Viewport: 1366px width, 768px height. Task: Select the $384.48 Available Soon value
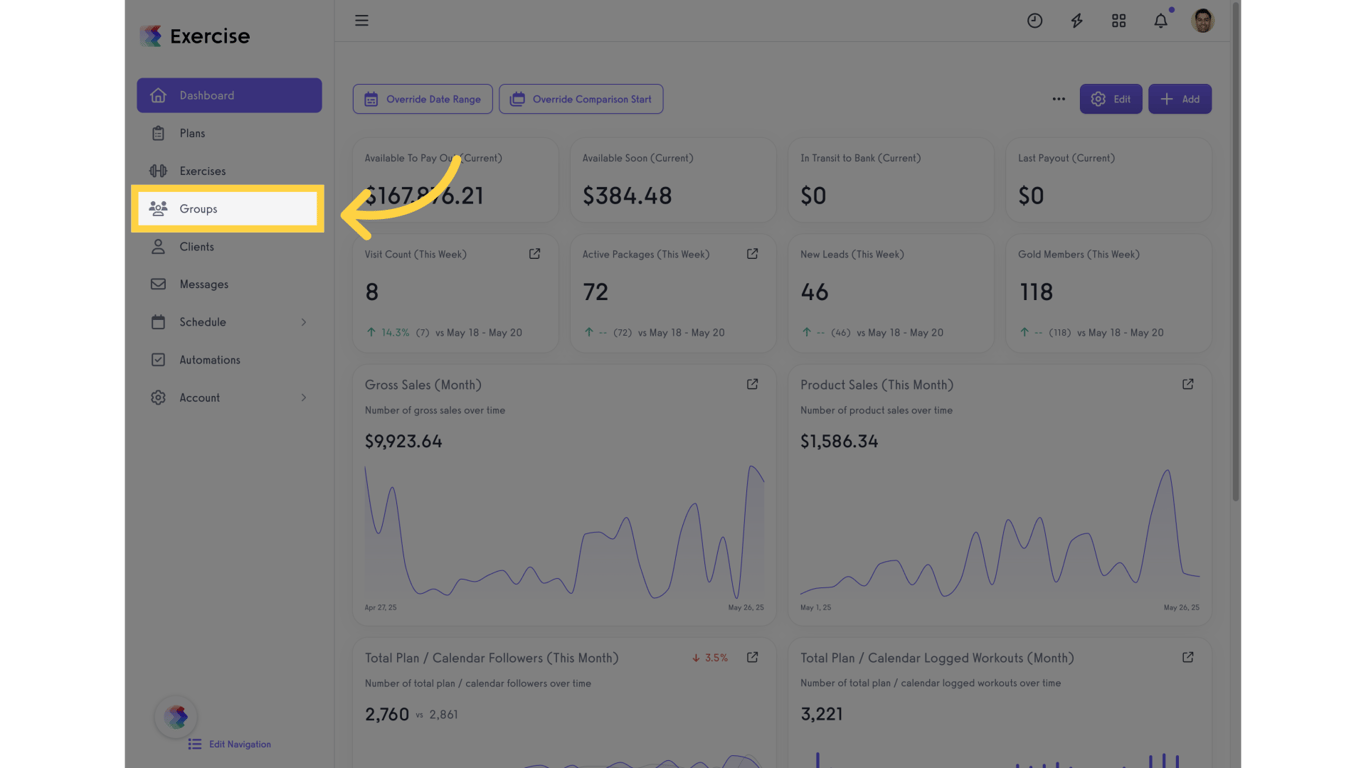click(x=627, y=196)
